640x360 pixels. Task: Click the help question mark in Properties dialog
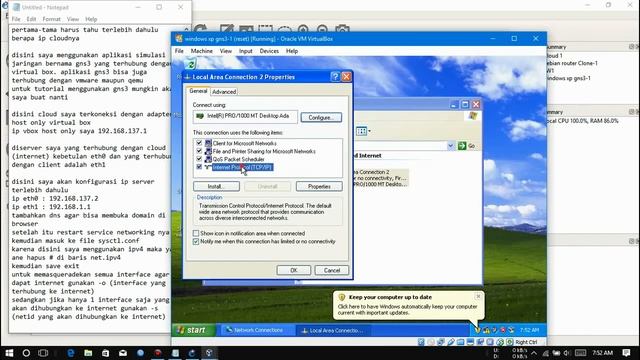(x=335, y=77)
